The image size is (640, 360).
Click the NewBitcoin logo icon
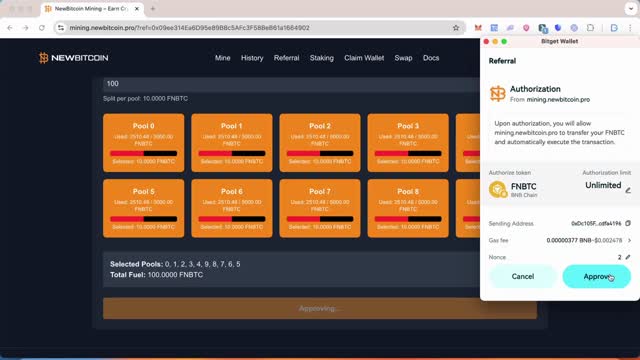(43, 58)
